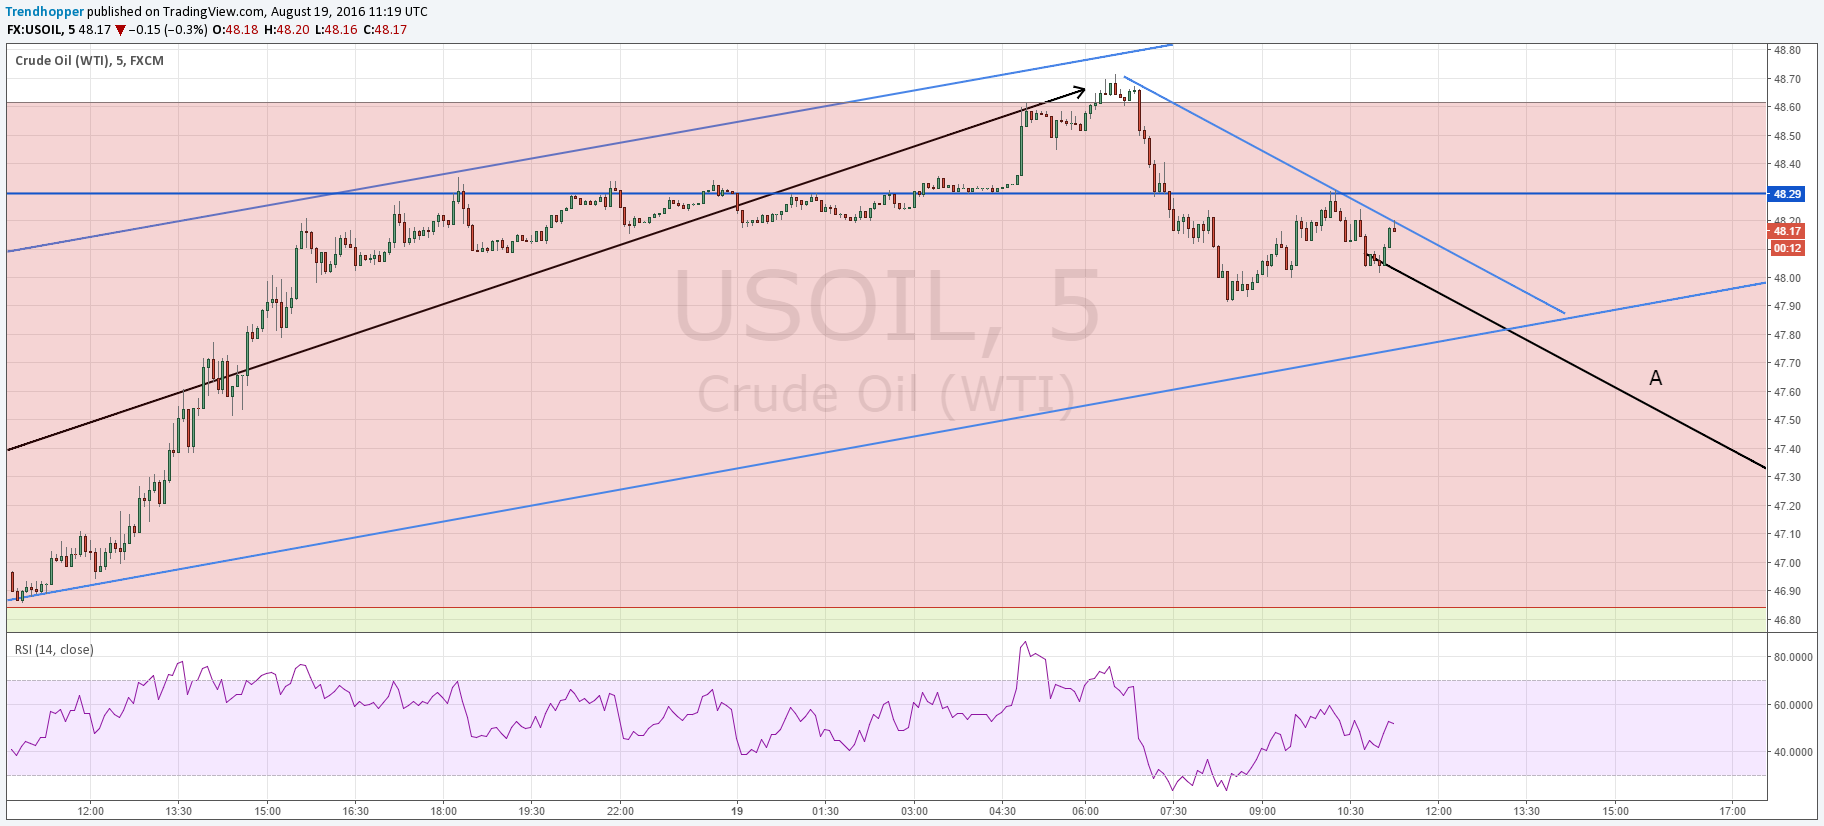Screen dimensions: 1824x826
Task: Click the 48.70 price axis label
Action: click(x=1787, y=79)
